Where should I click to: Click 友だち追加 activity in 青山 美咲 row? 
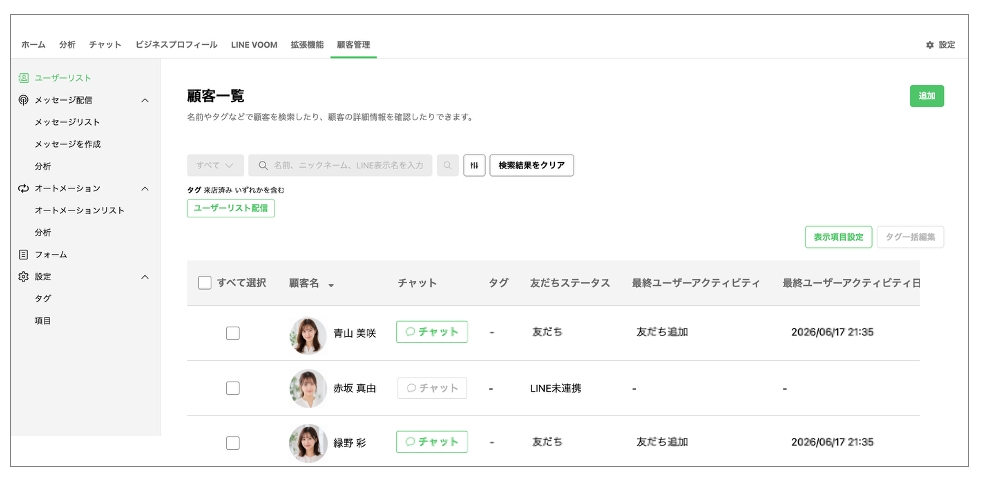(x=662, y=332)
